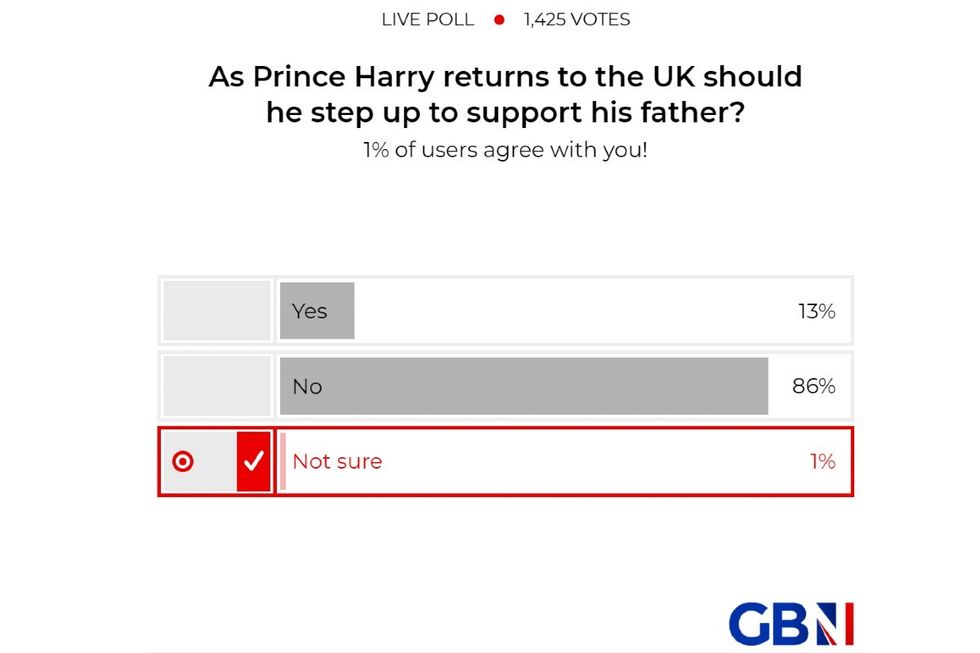The image size is (980, 653).
Task: Click the target radio icon beside Not sure
Action: [x=184, y=461]
